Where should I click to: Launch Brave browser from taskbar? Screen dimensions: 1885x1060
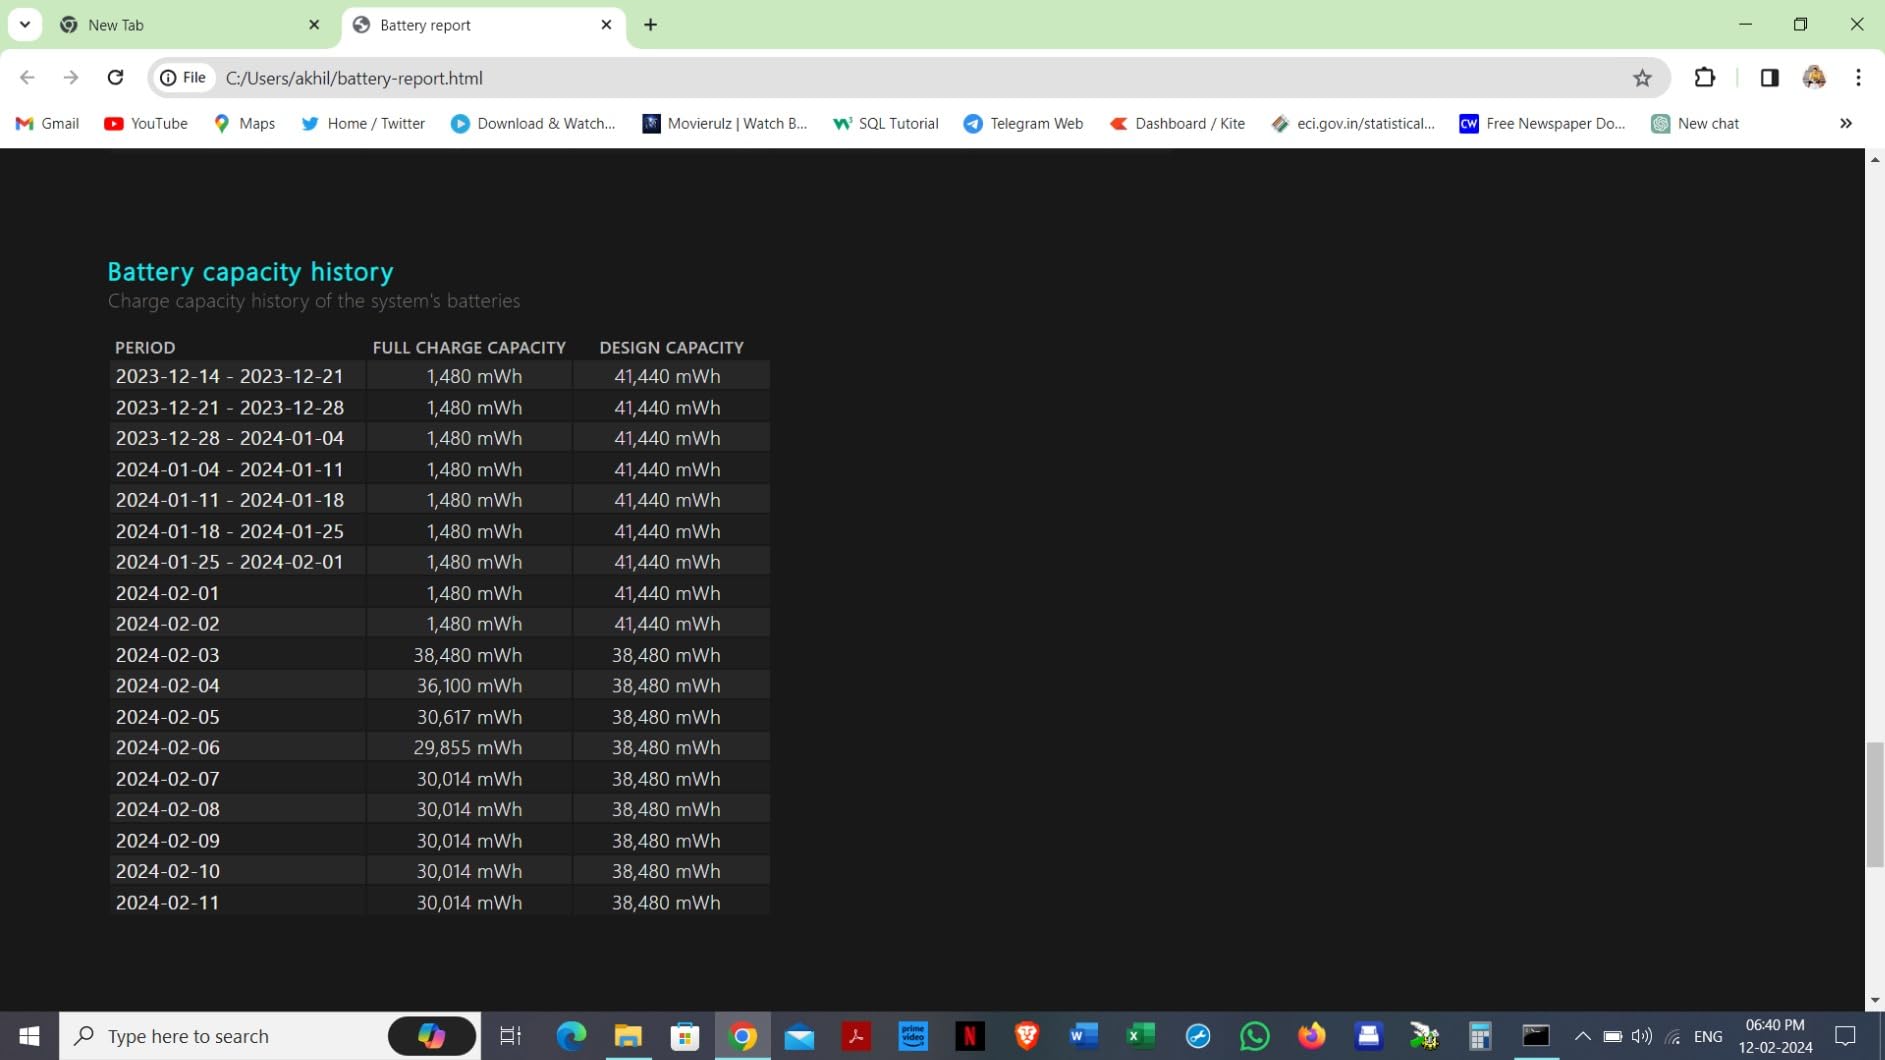coord(1027,1036)
